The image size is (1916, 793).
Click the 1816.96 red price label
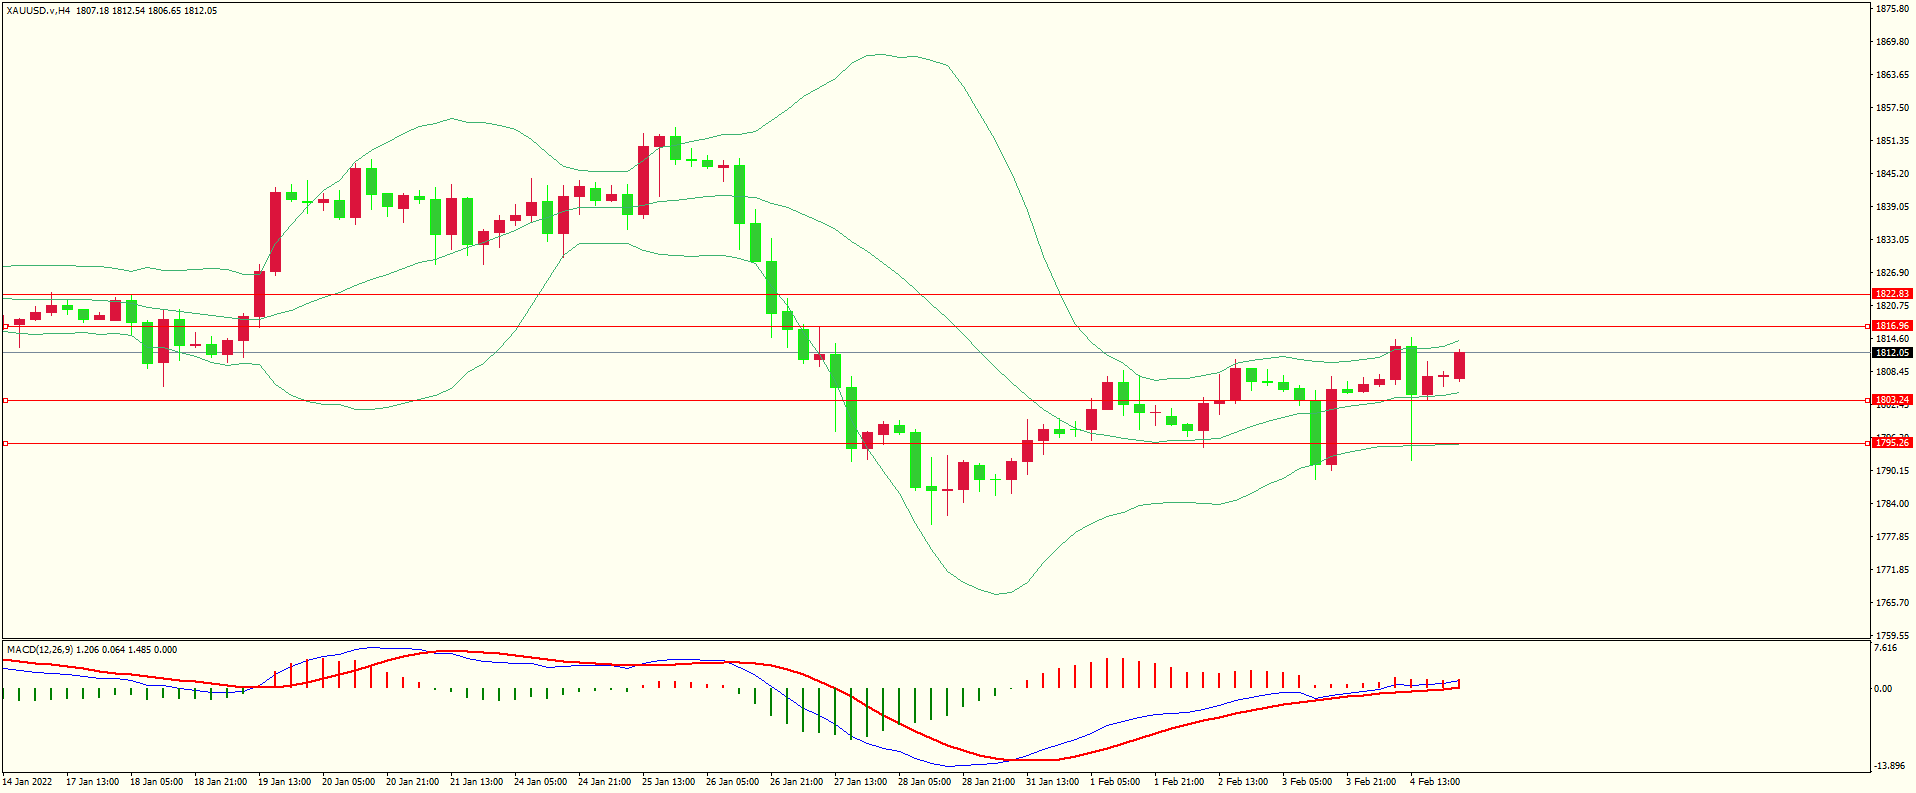point(1891,326)
